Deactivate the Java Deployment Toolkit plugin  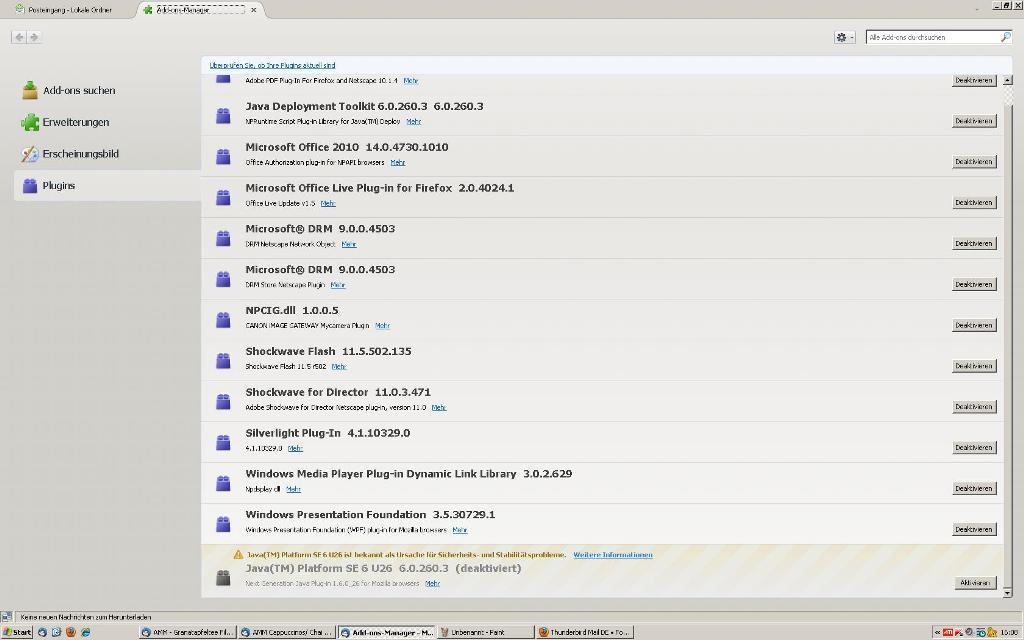pos(974,121)
